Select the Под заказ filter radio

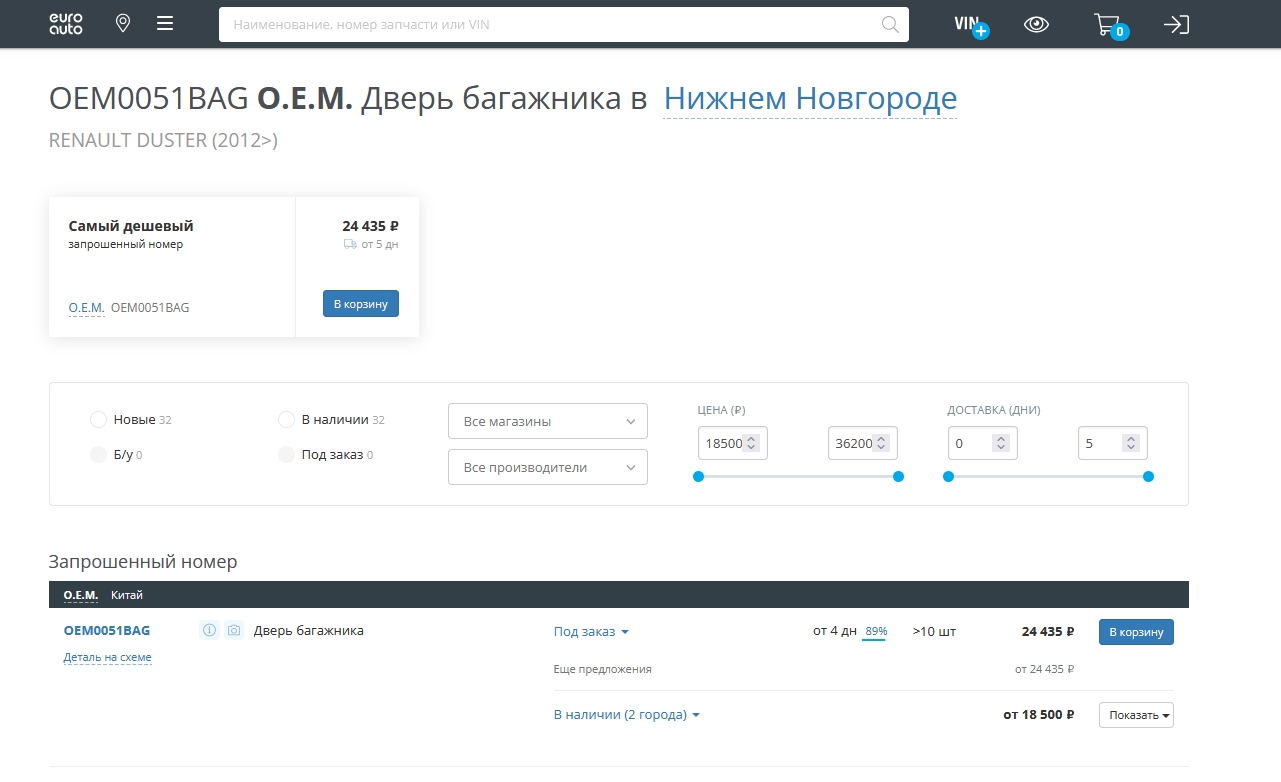click(x=286, y=455)
